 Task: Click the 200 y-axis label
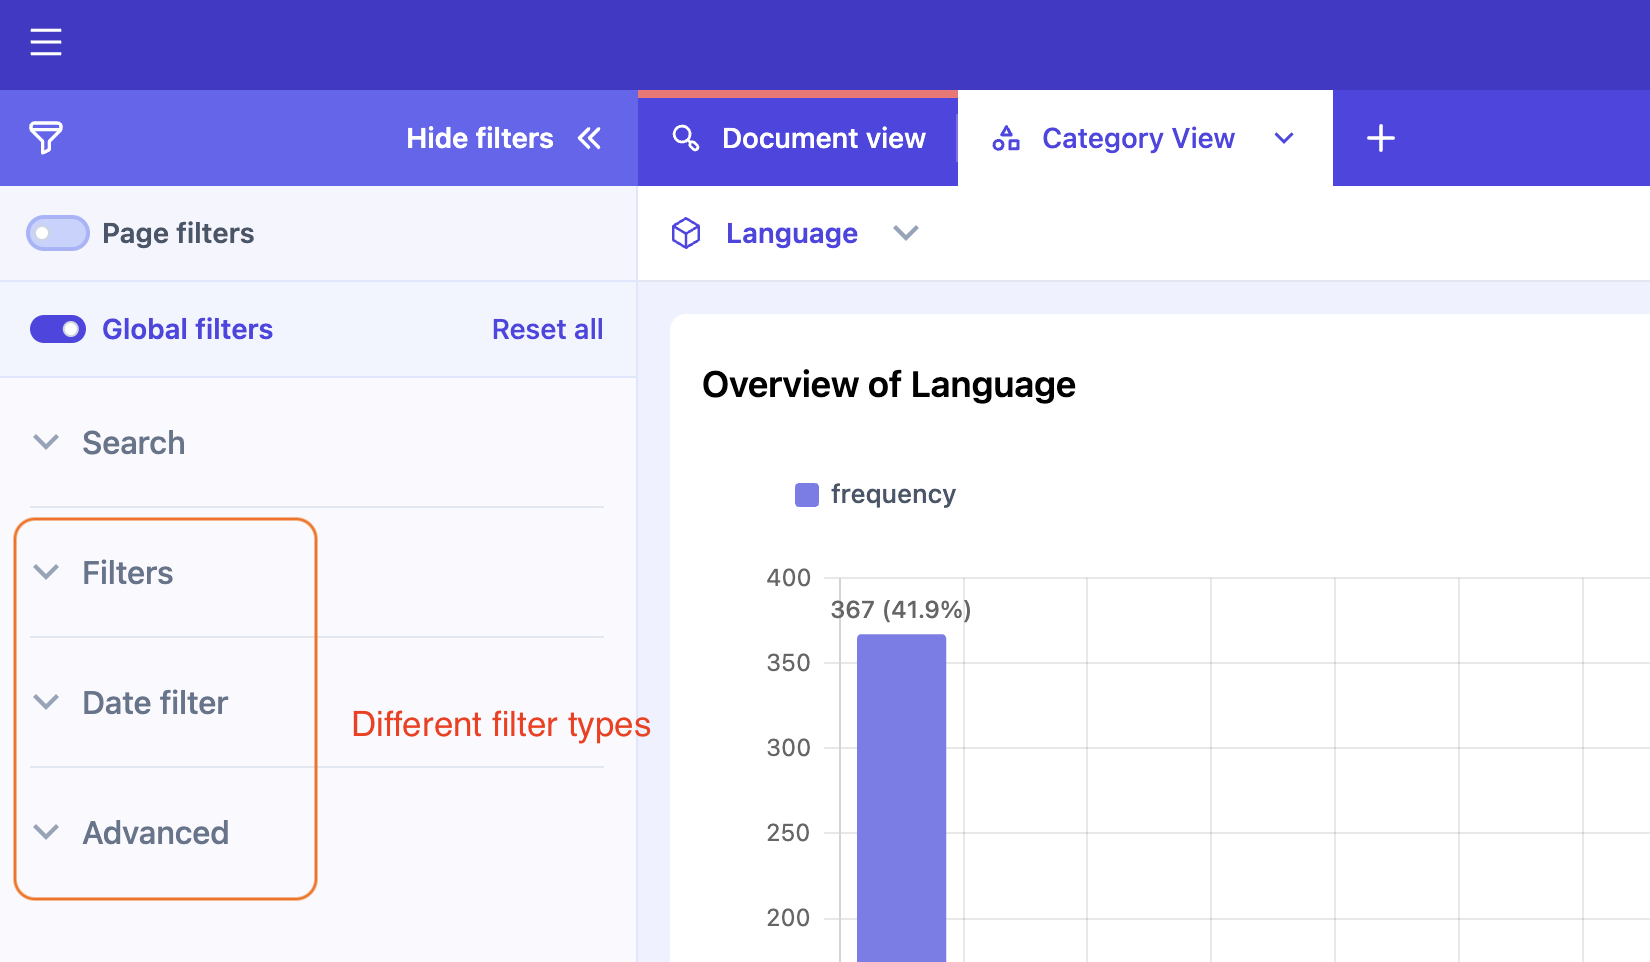[789, 917]
